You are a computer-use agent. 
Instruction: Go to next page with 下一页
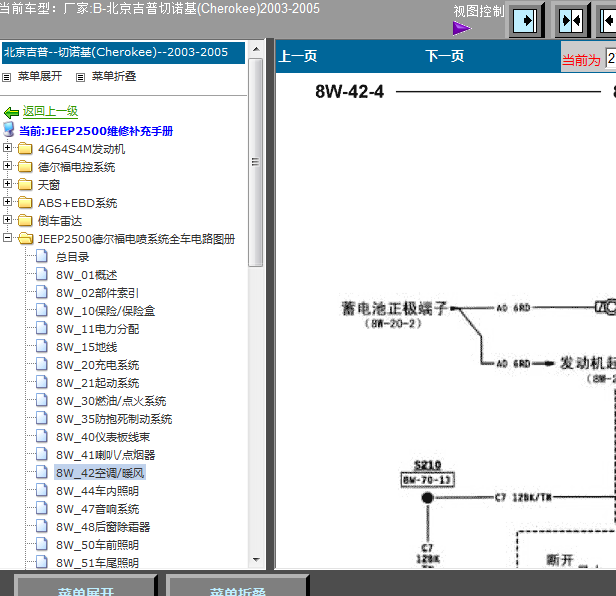coord(444,56)
